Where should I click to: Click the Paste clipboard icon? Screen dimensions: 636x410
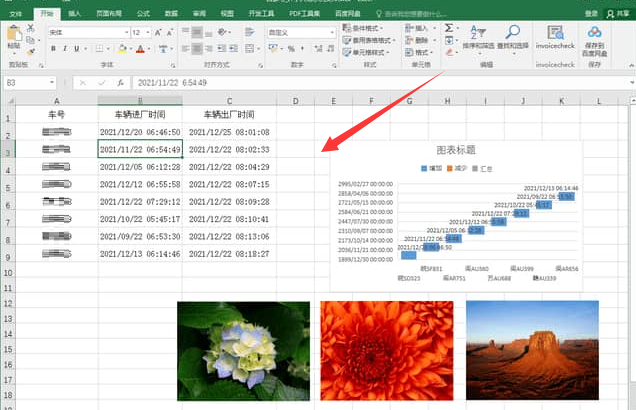[13, 36]
